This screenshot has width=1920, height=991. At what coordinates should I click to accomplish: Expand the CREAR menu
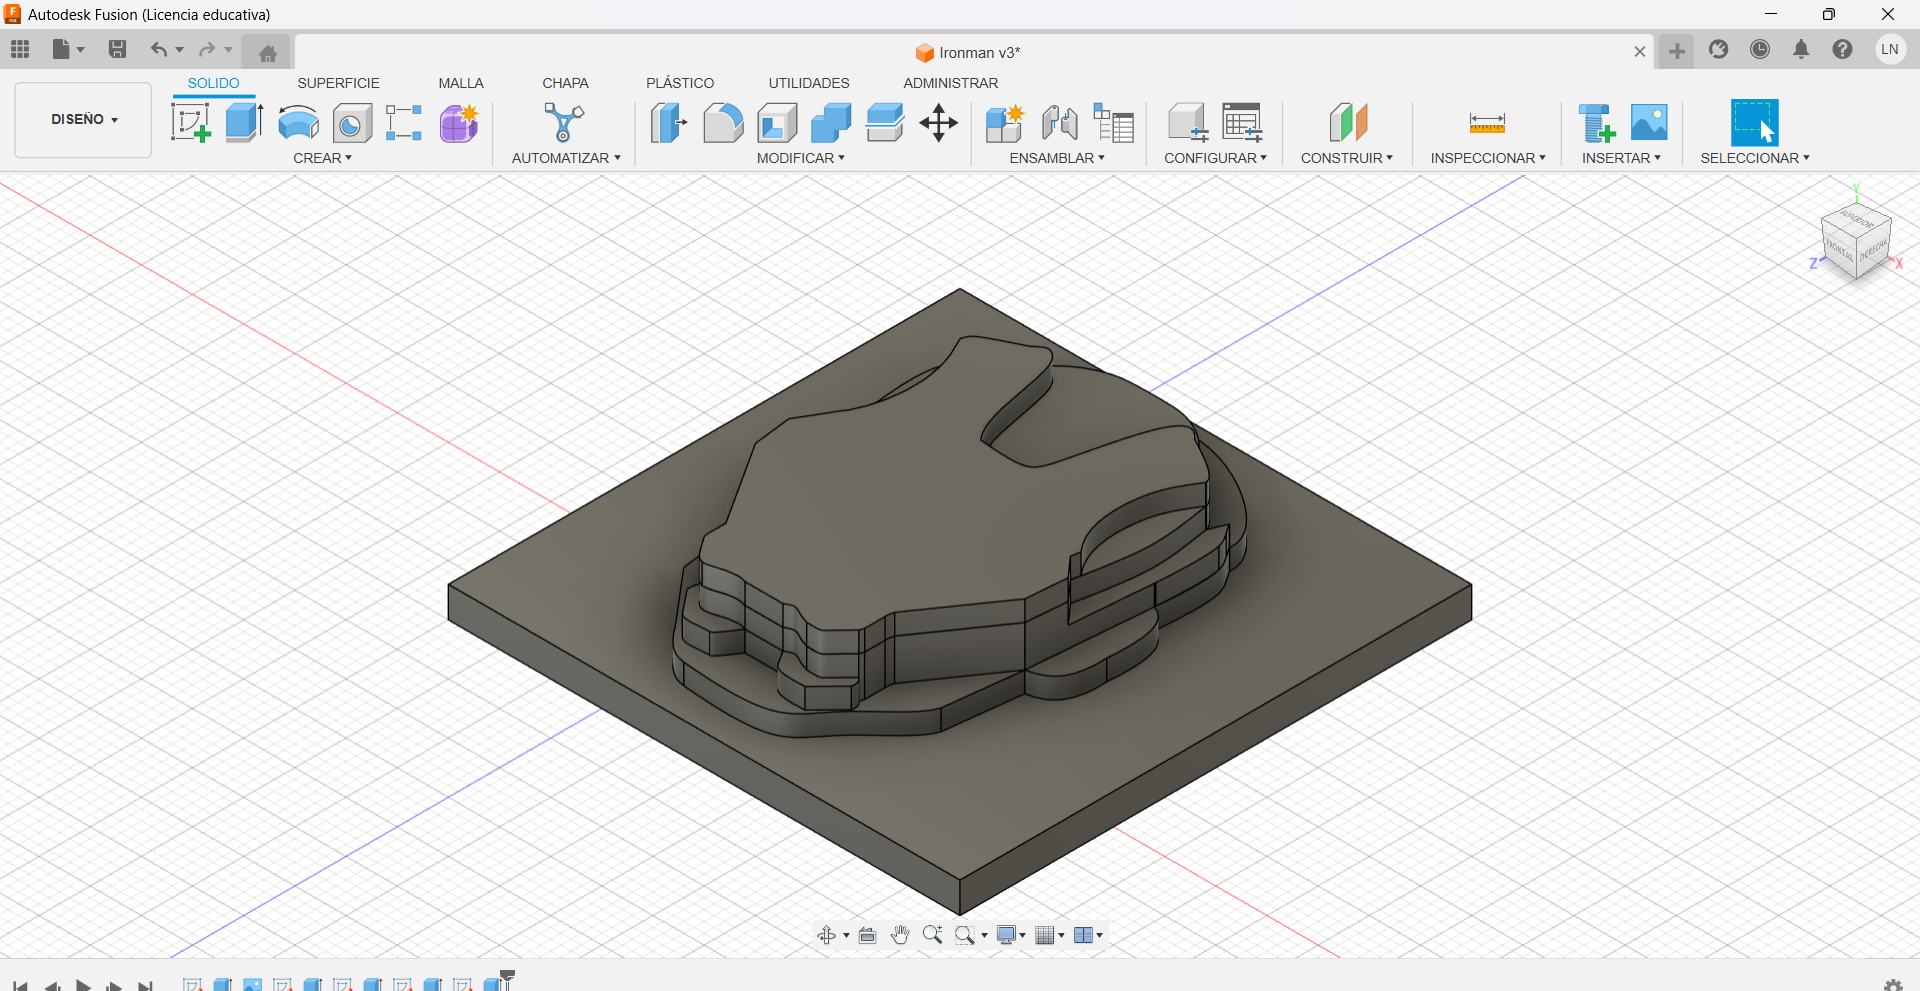[x=322, y=158]
